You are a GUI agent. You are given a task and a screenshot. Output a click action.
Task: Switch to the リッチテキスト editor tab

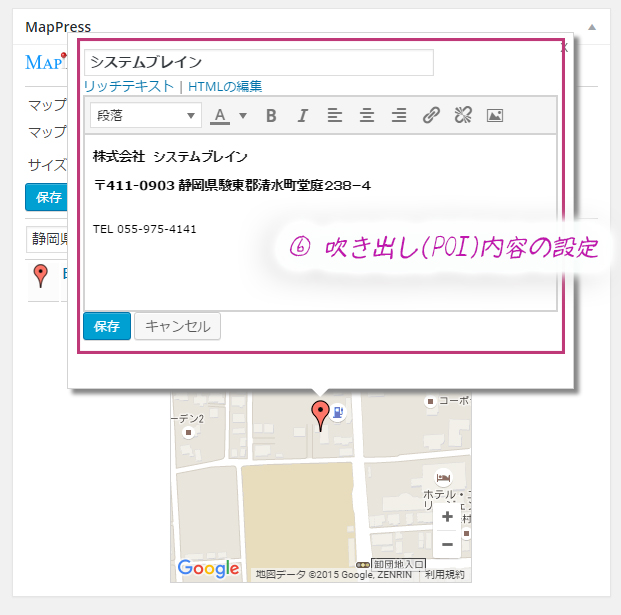129,87
